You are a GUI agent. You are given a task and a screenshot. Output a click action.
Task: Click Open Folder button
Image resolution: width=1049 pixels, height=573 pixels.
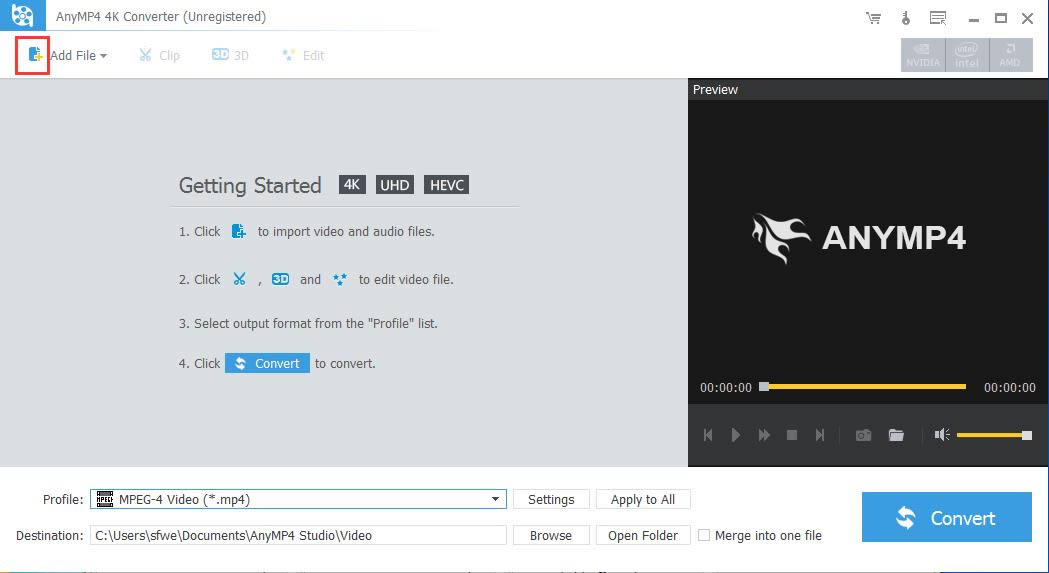pos(643,536)
